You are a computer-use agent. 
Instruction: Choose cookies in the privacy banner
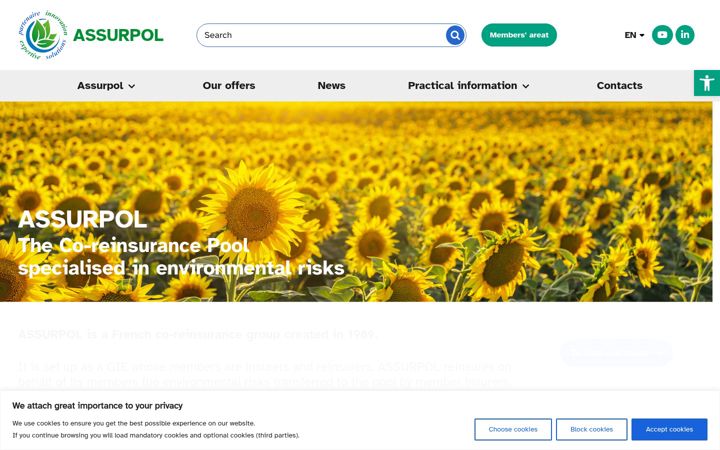513,429
